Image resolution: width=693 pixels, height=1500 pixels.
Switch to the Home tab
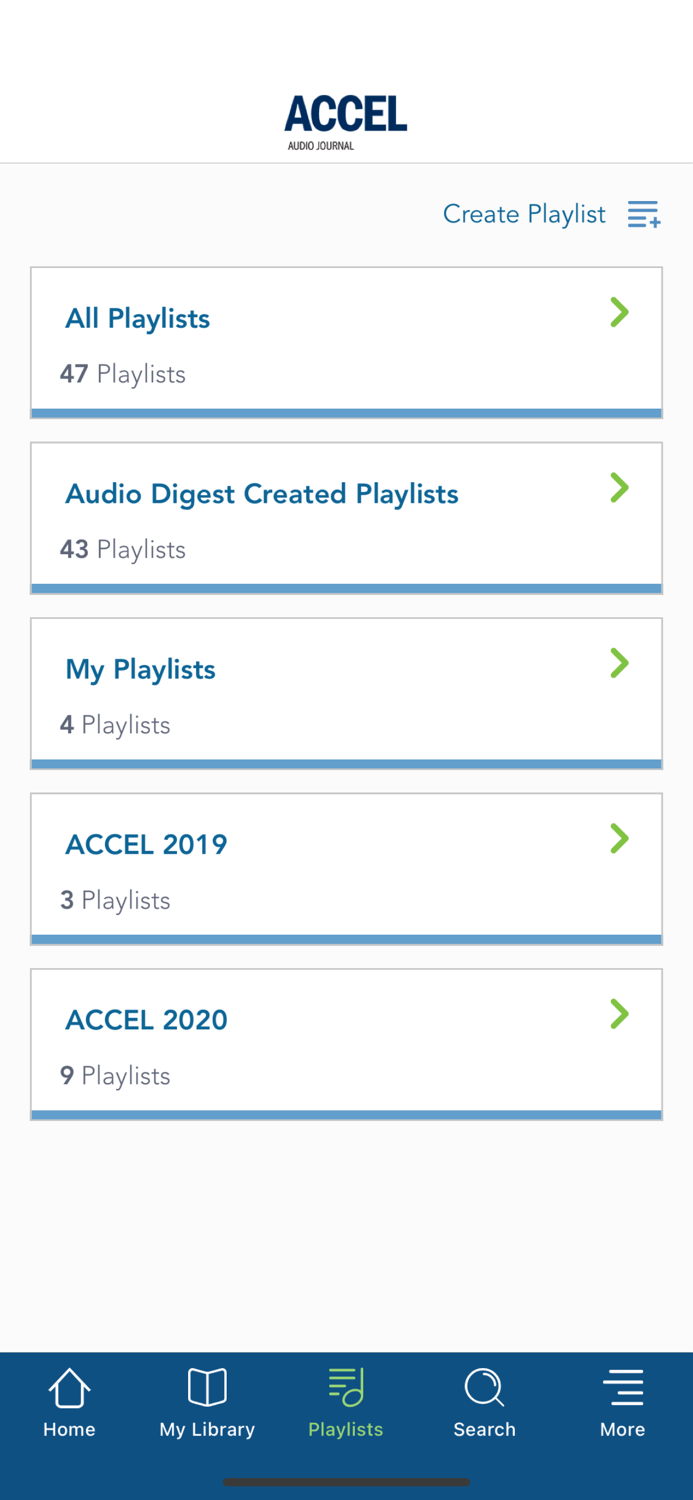[68, 1402]
